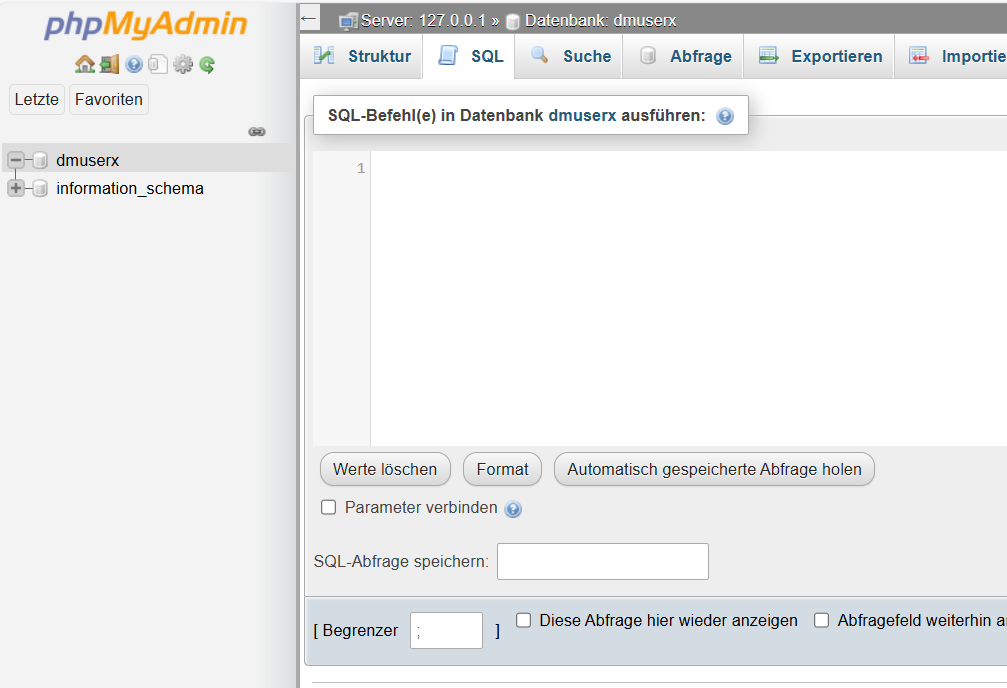Click the database icon in breadcrumb
Screen dimensions: 1007x688
(512, 22)
